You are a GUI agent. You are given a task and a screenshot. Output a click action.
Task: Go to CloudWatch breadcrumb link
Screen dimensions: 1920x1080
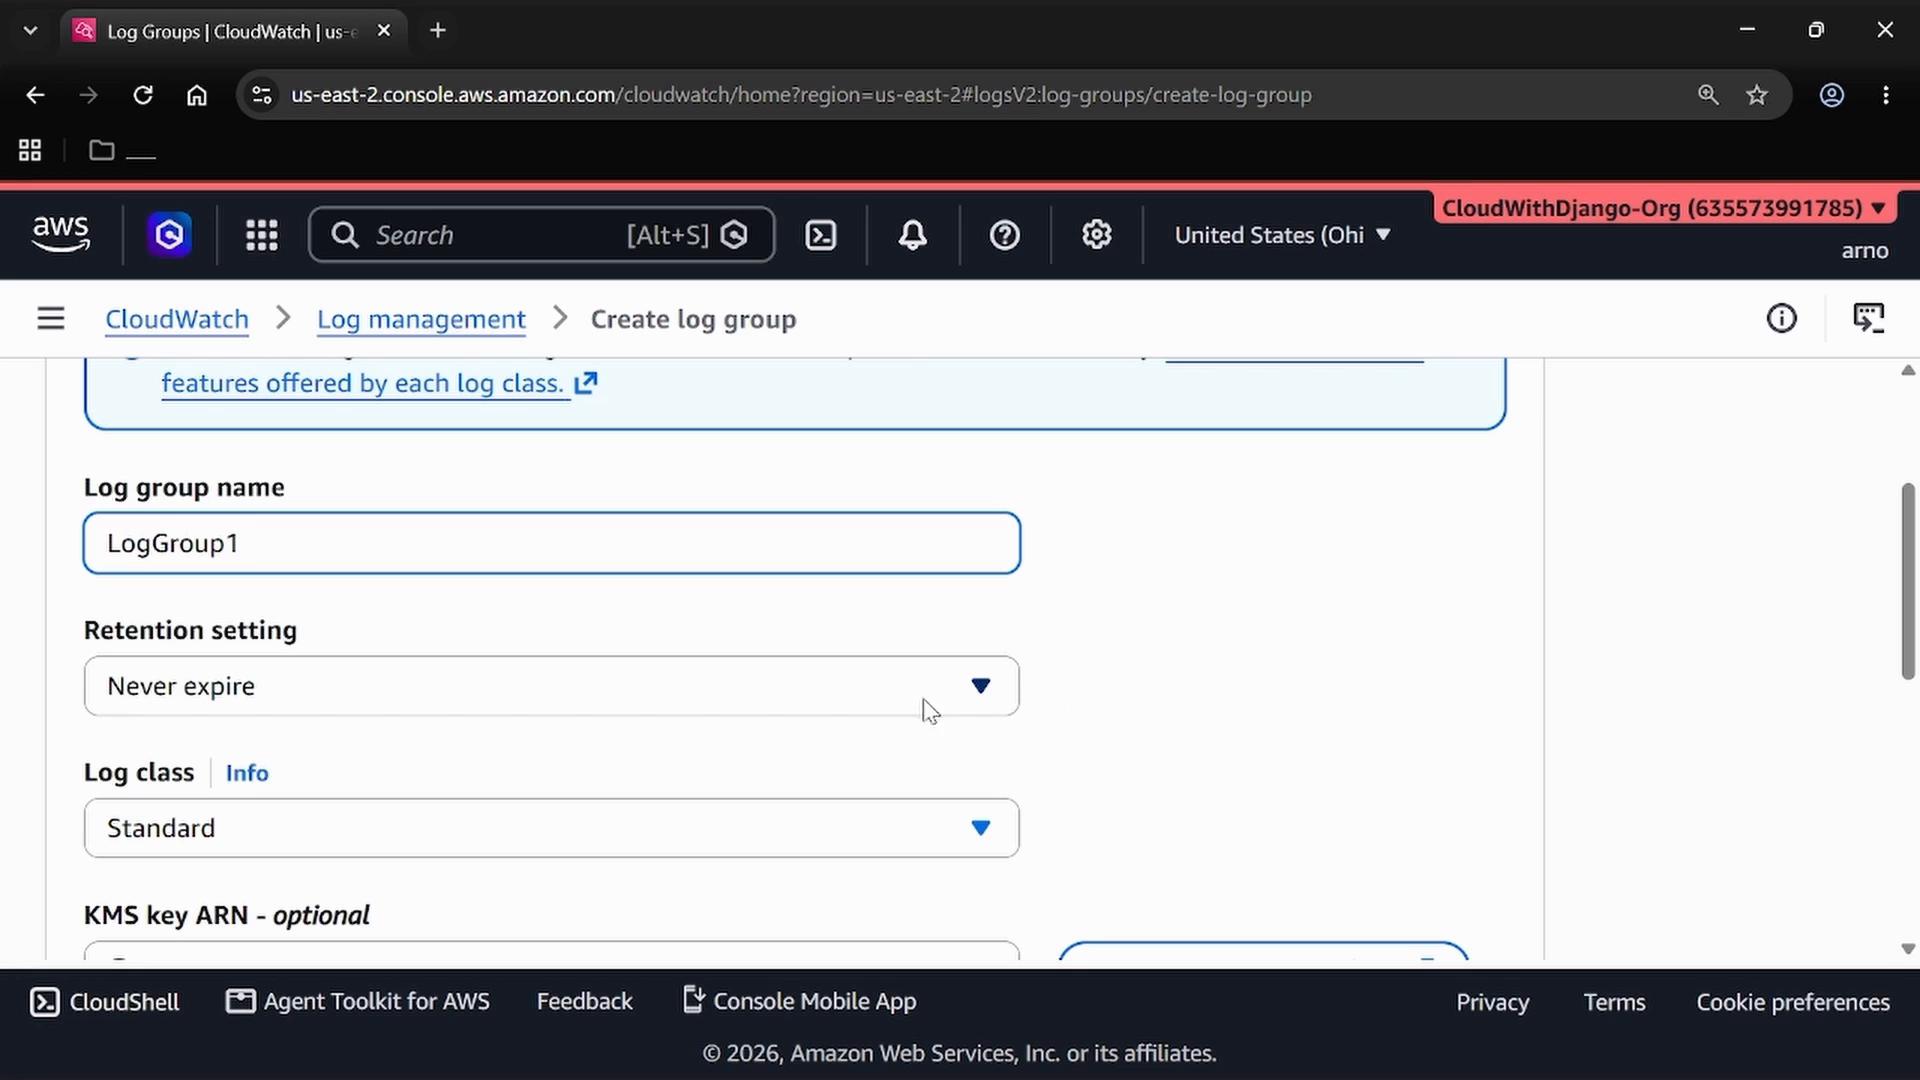coord(177,319)
